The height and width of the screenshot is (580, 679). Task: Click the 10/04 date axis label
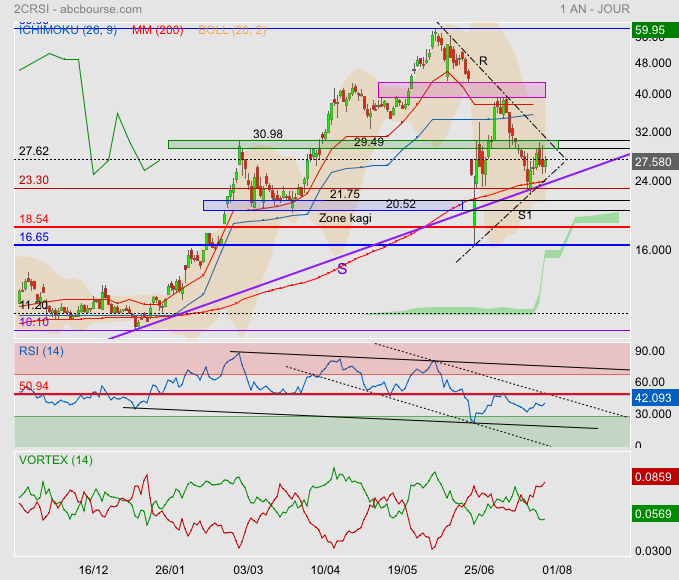point(325,570)
